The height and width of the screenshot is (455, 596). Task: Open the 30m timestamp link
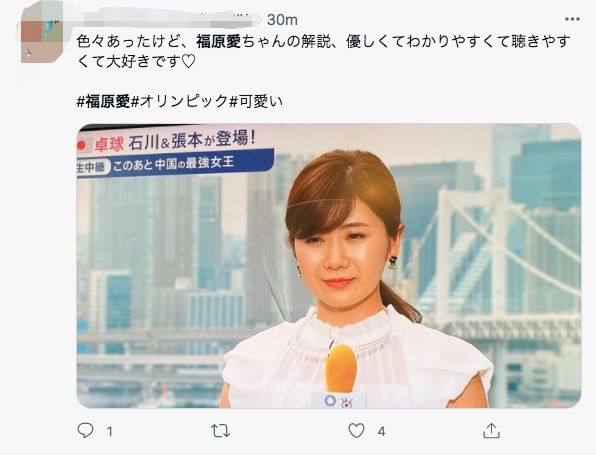[x=282, y=19]
